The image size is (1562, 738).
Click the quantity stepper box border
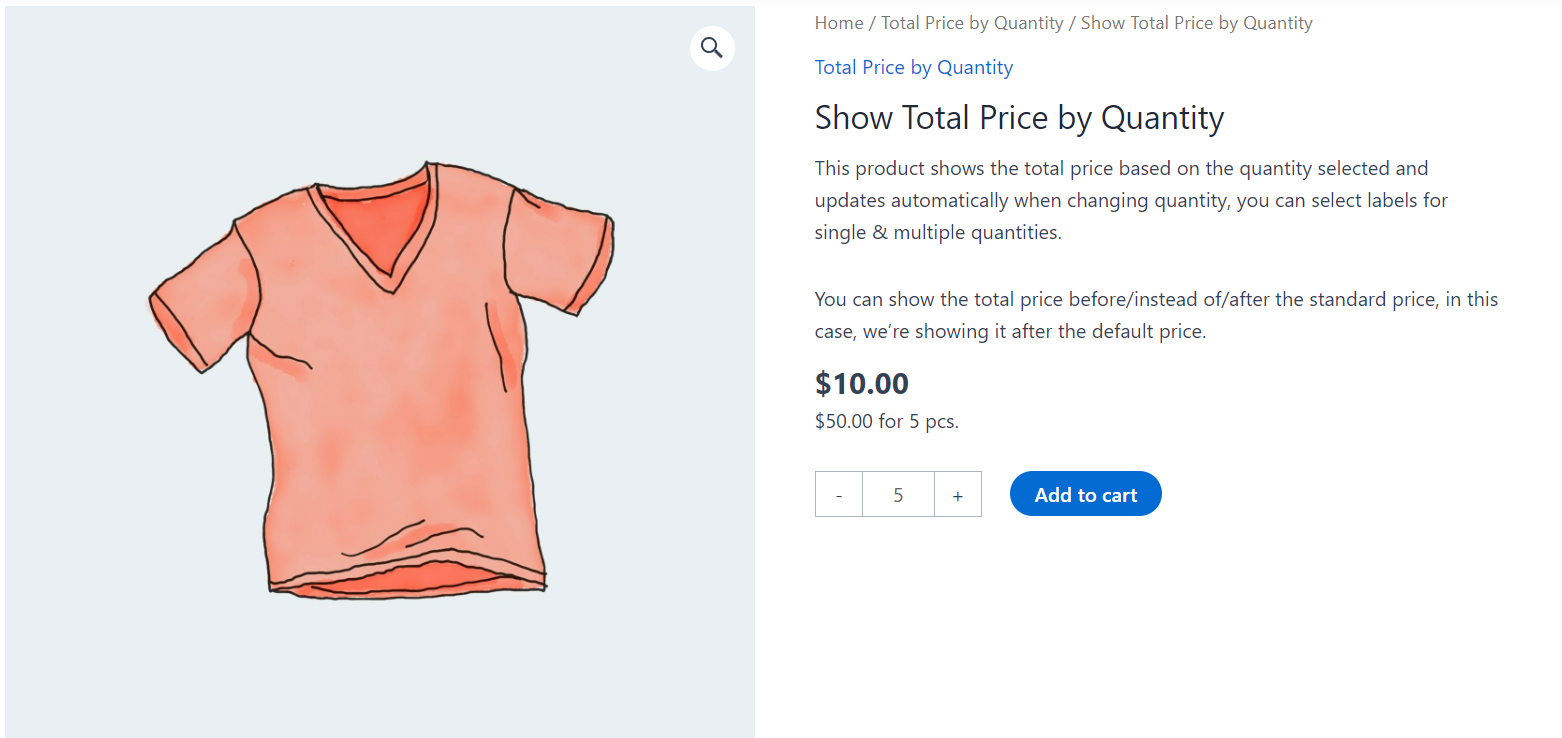[897, 471]
